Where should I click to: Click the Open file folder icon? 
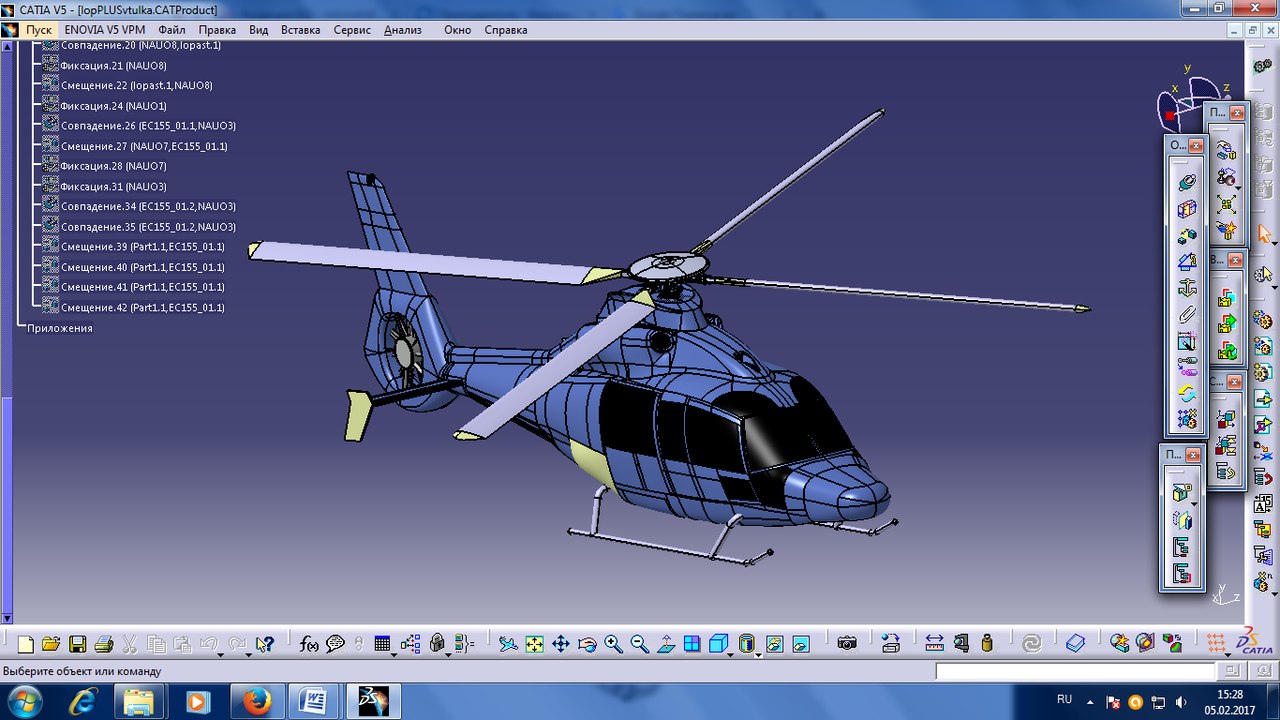[x=51, y=644]
